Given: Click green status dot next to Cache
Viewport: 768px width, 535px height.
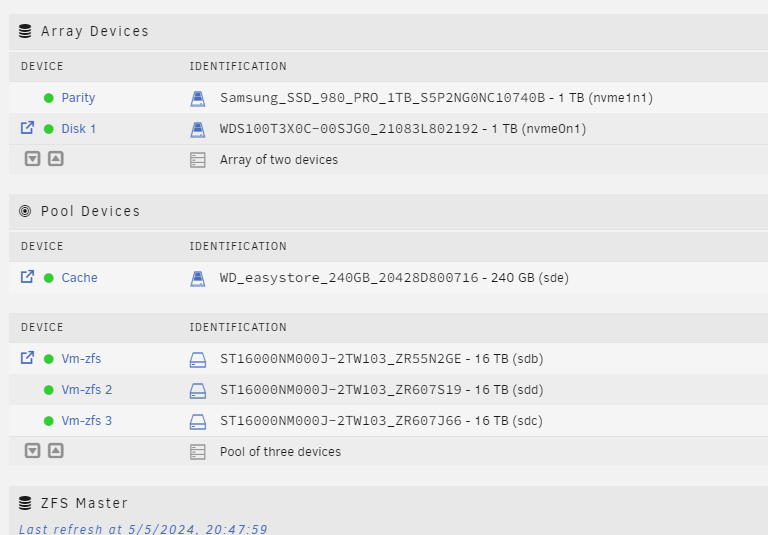Looking at the screenshot, I should pos(48,278).
